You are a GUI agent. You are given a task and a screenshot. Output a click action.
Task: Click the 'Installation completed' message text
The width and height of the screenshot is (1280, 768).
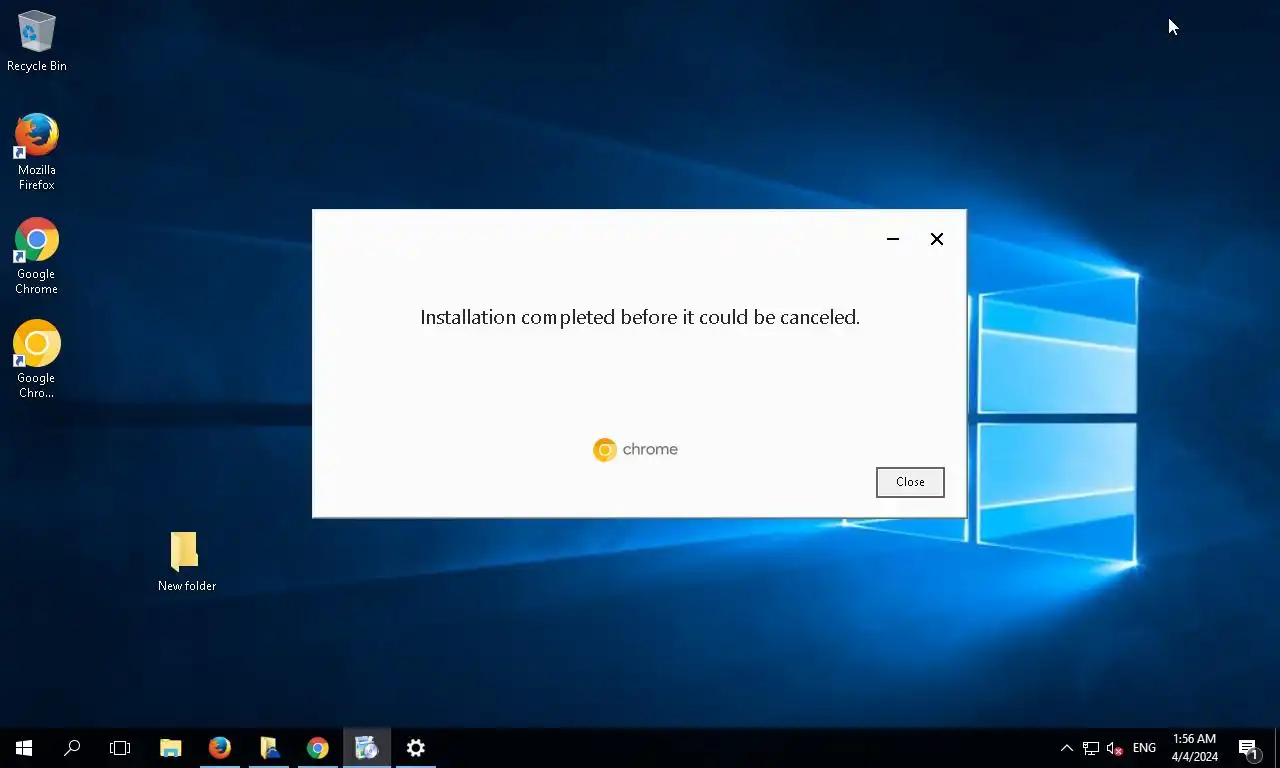[640, 317]
